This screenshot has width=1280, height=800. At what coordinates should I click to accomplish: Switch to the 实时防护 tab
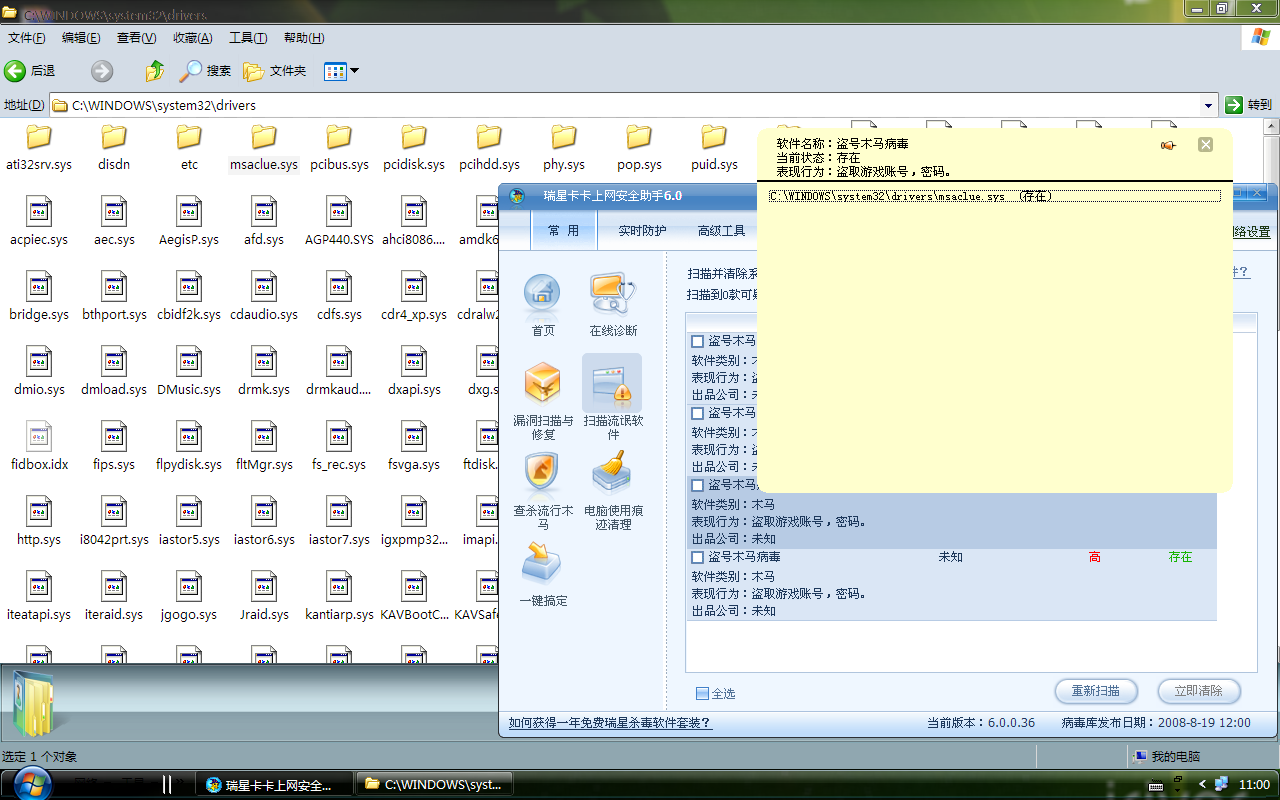[641, 231]
